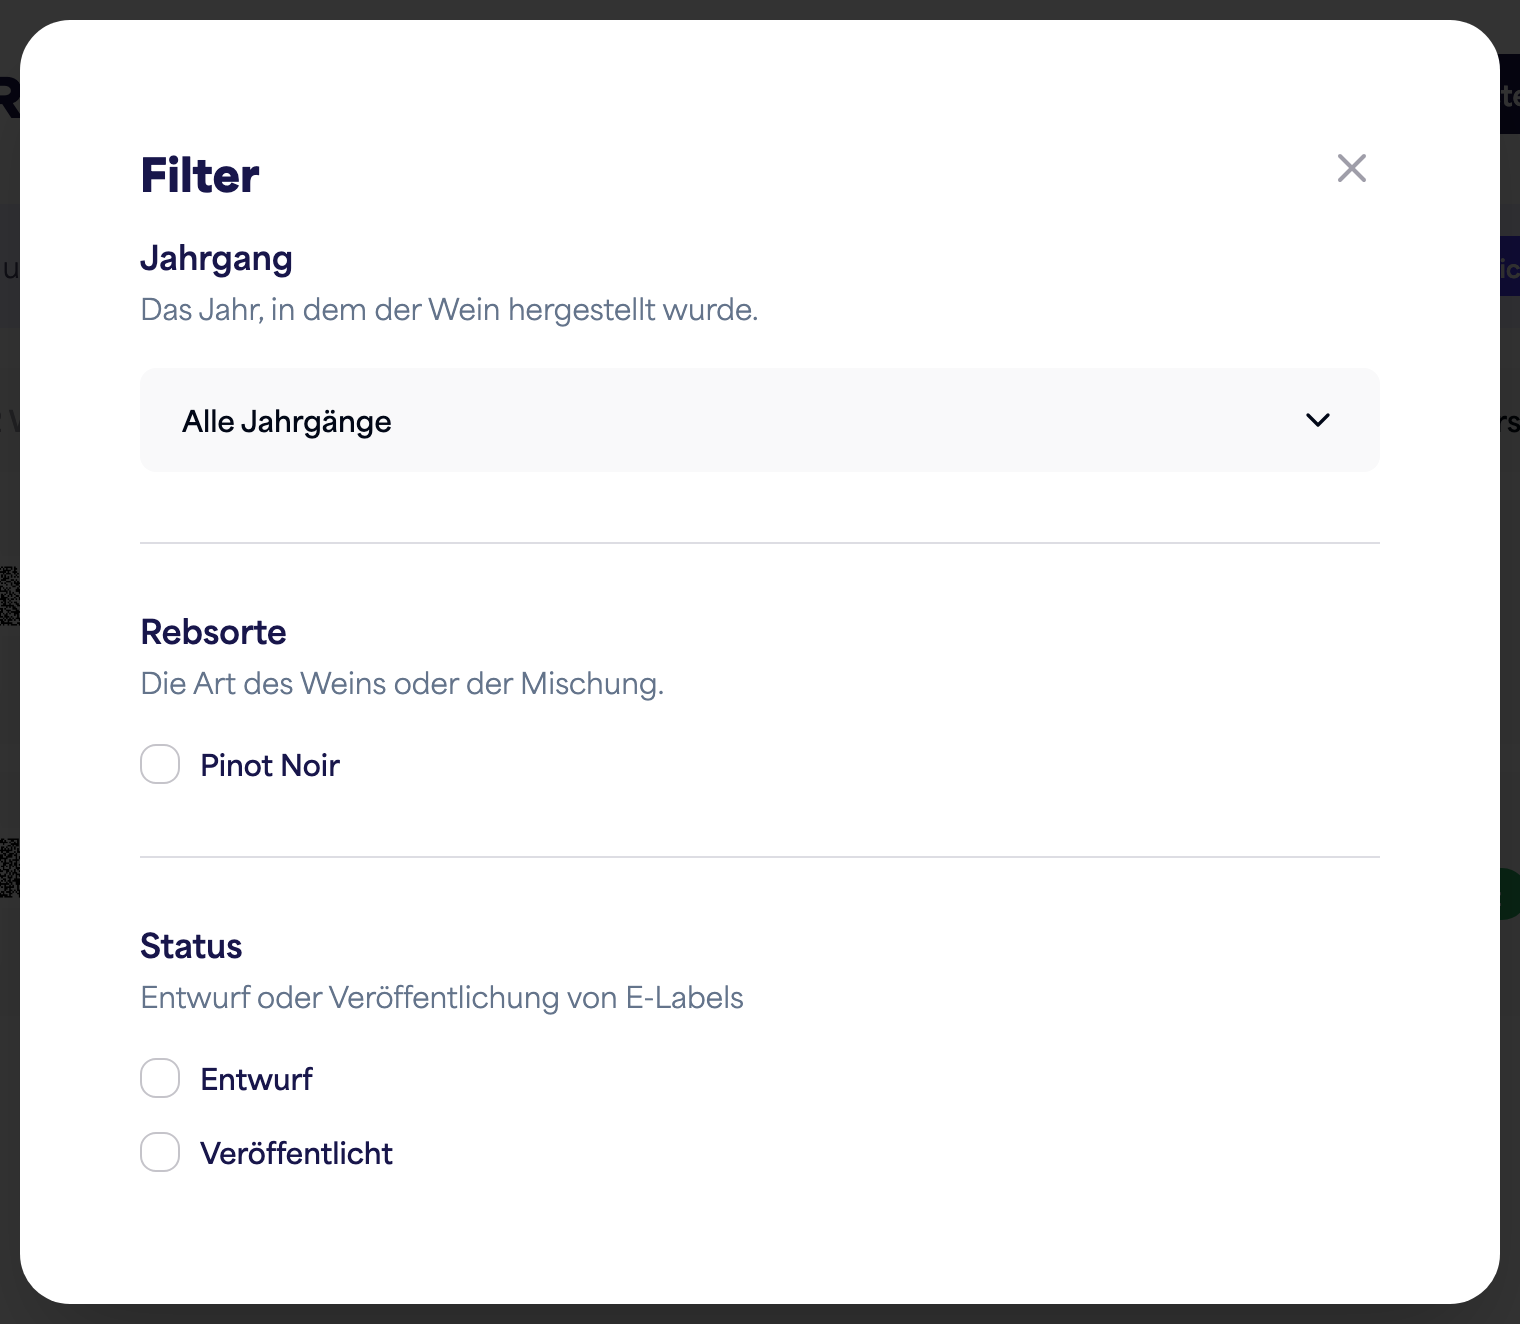Image resolution: width=1520 pixels, height=1324 pixels.
Task: Enable the Entwurf status checkbox
Action: (x=160, y=1078)
